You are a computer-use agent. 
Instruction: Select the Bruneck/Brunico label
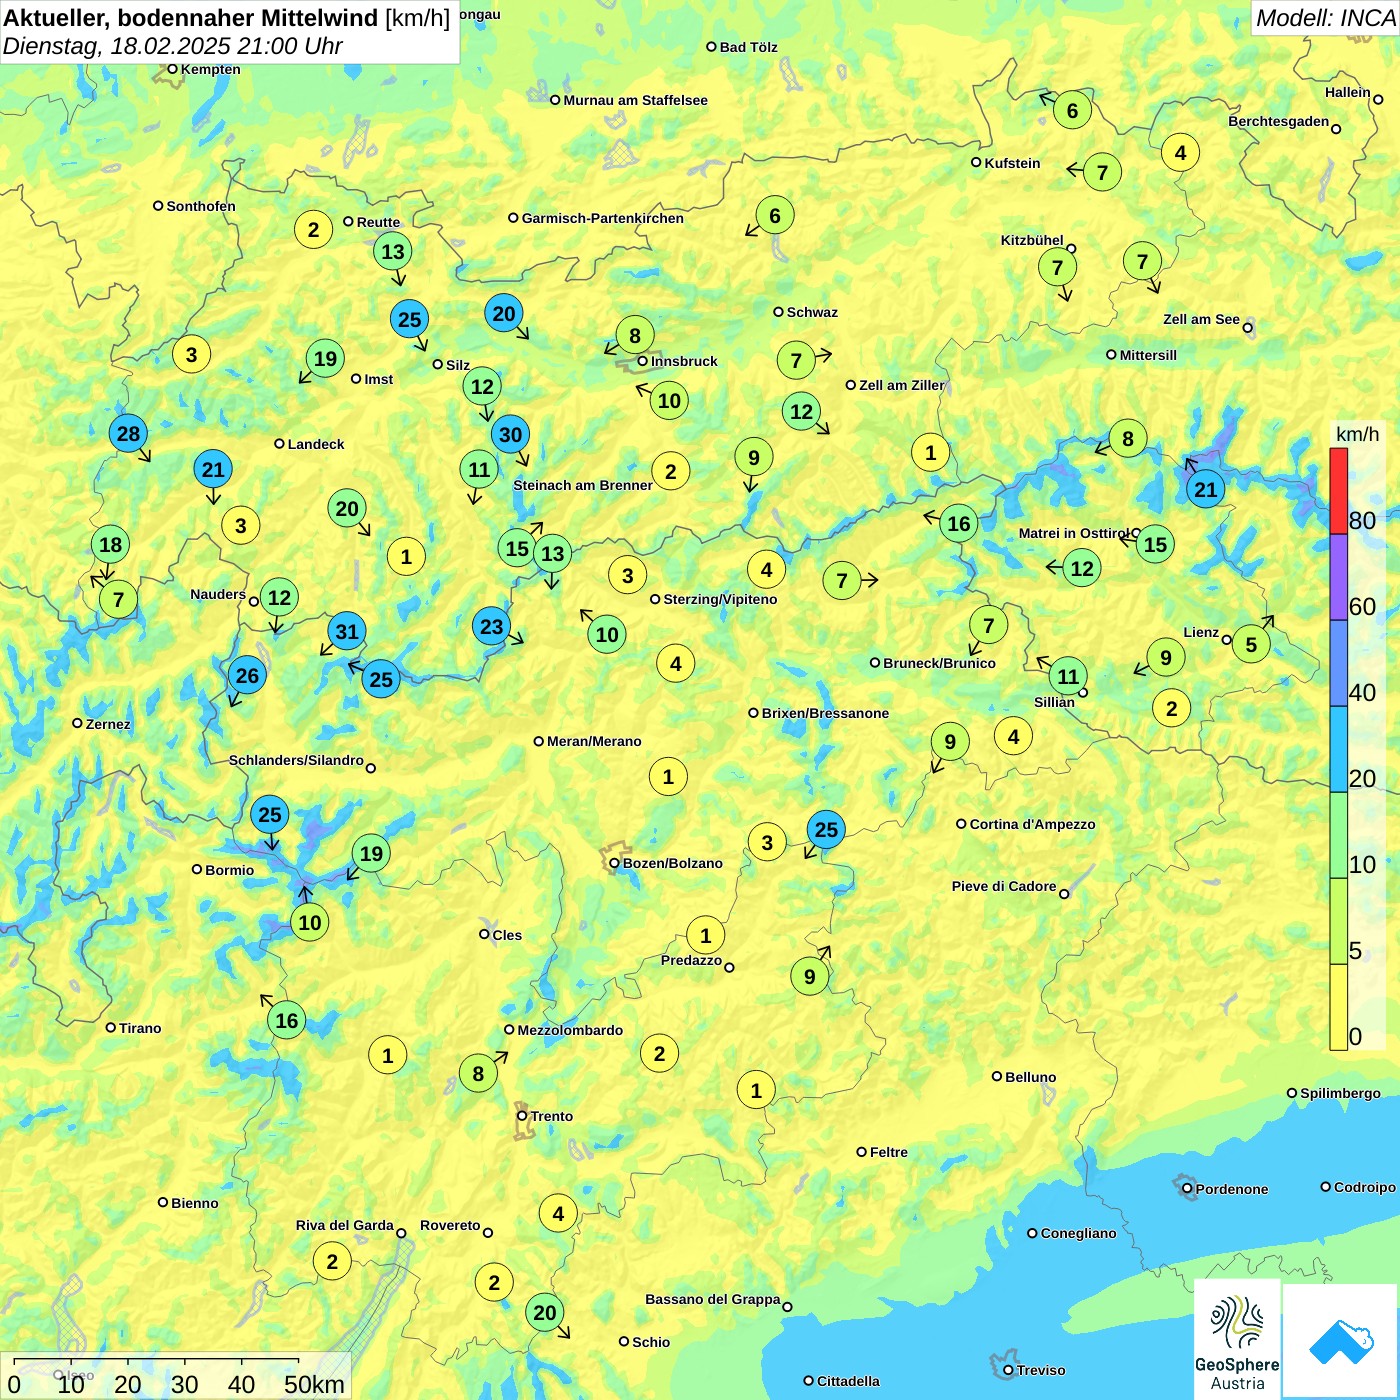point(940,663)
